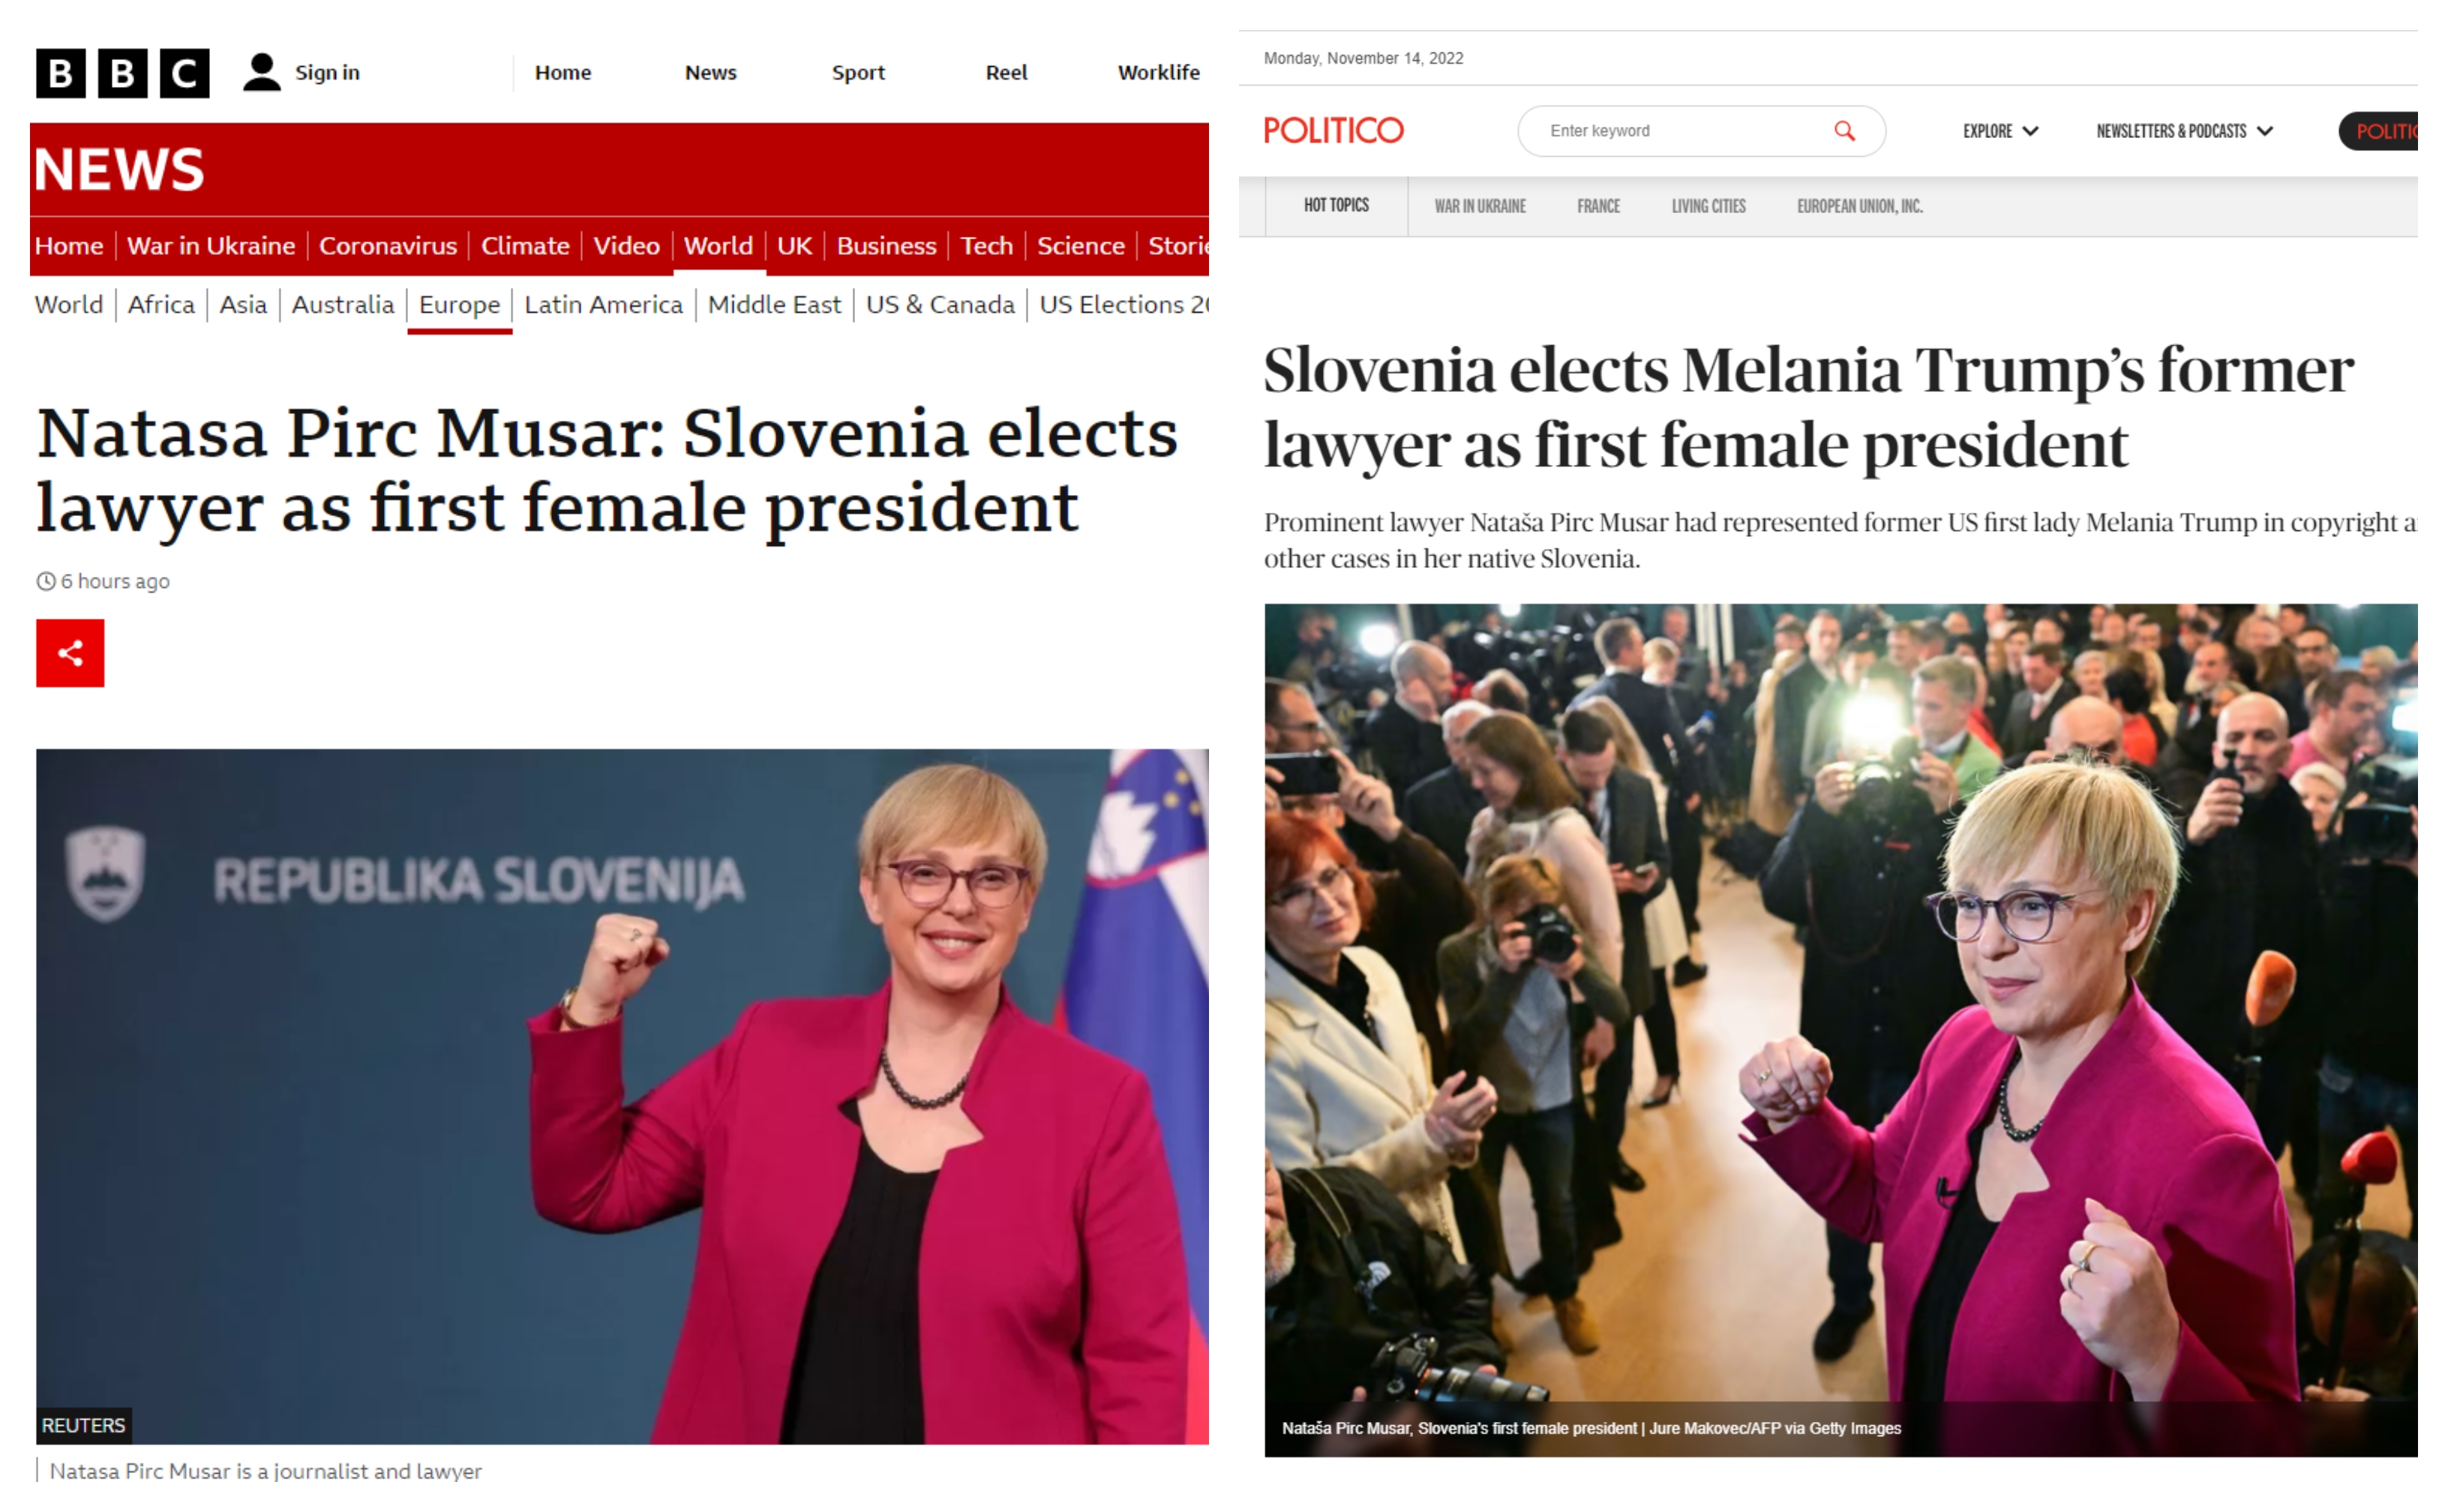This screenshot has height=1512, width=2448.
Task: Click the clock icon next to timestamp
Action: (x=46, y=581)
